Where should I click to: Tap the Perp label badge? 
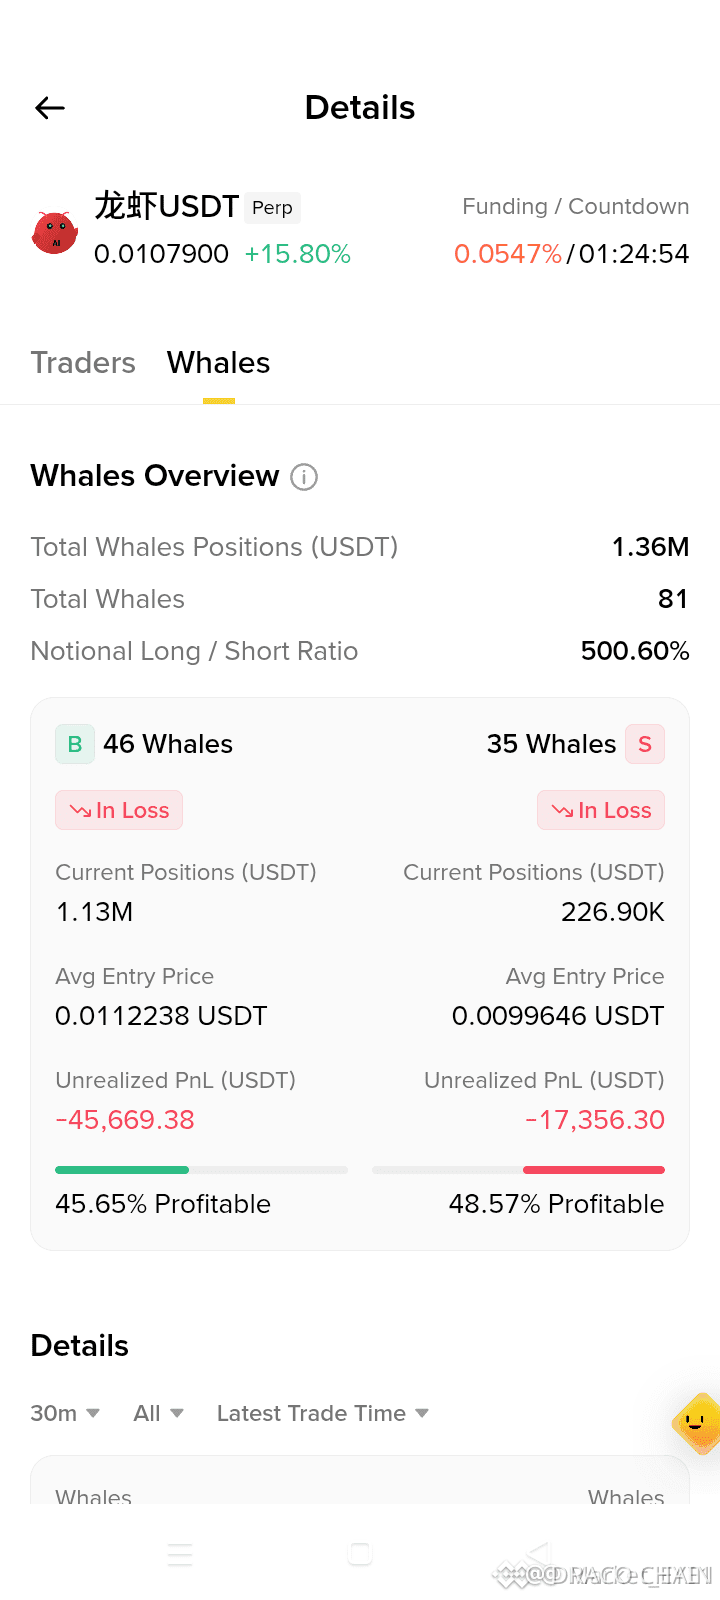pyautogui.click(x=272, y=207)
